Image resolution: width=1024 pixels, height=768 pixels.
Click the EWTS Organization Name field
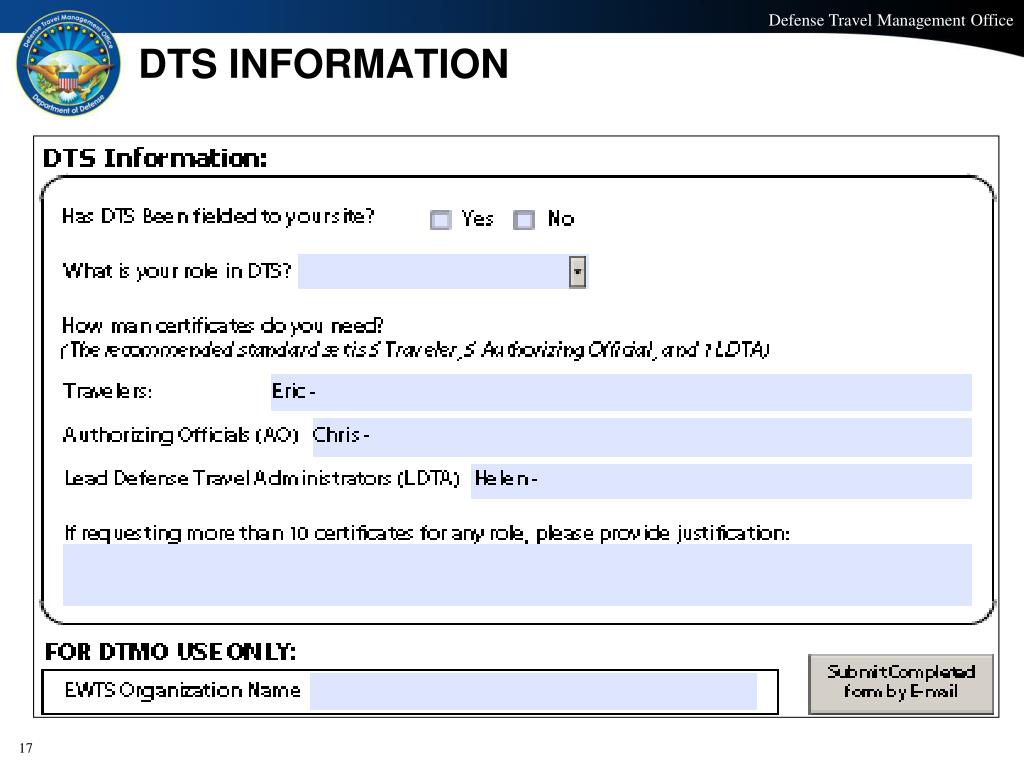coord(534,692)
